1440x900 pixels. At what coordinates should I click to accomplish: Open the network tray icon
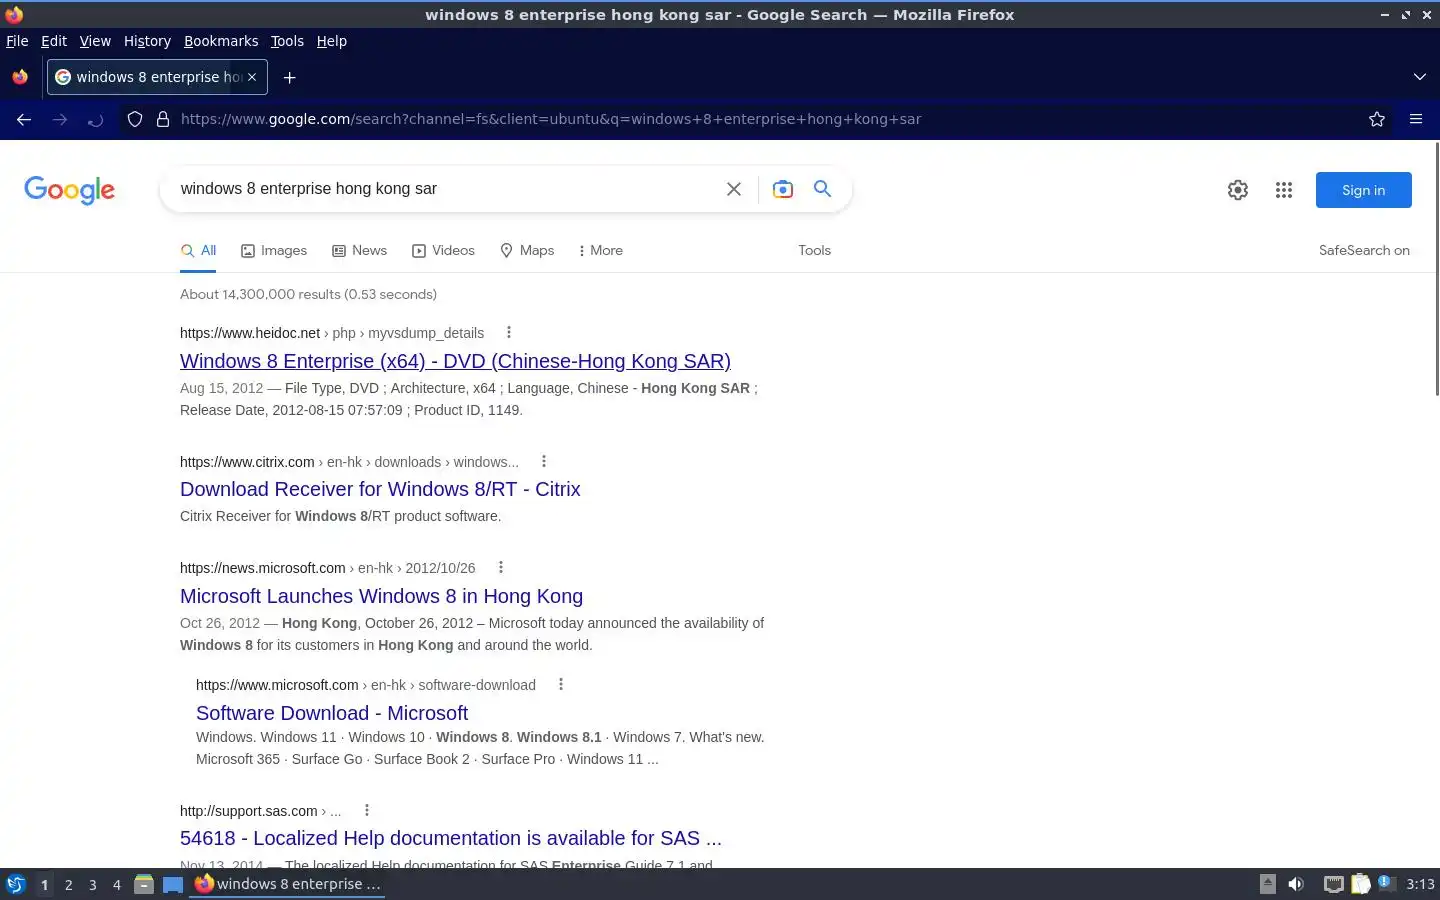coord(1333,884)
